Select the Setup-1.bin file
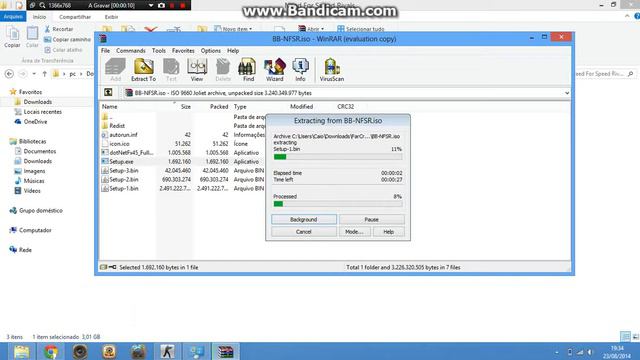The width and height of the screenshot is (640, 360). [124, 189]
